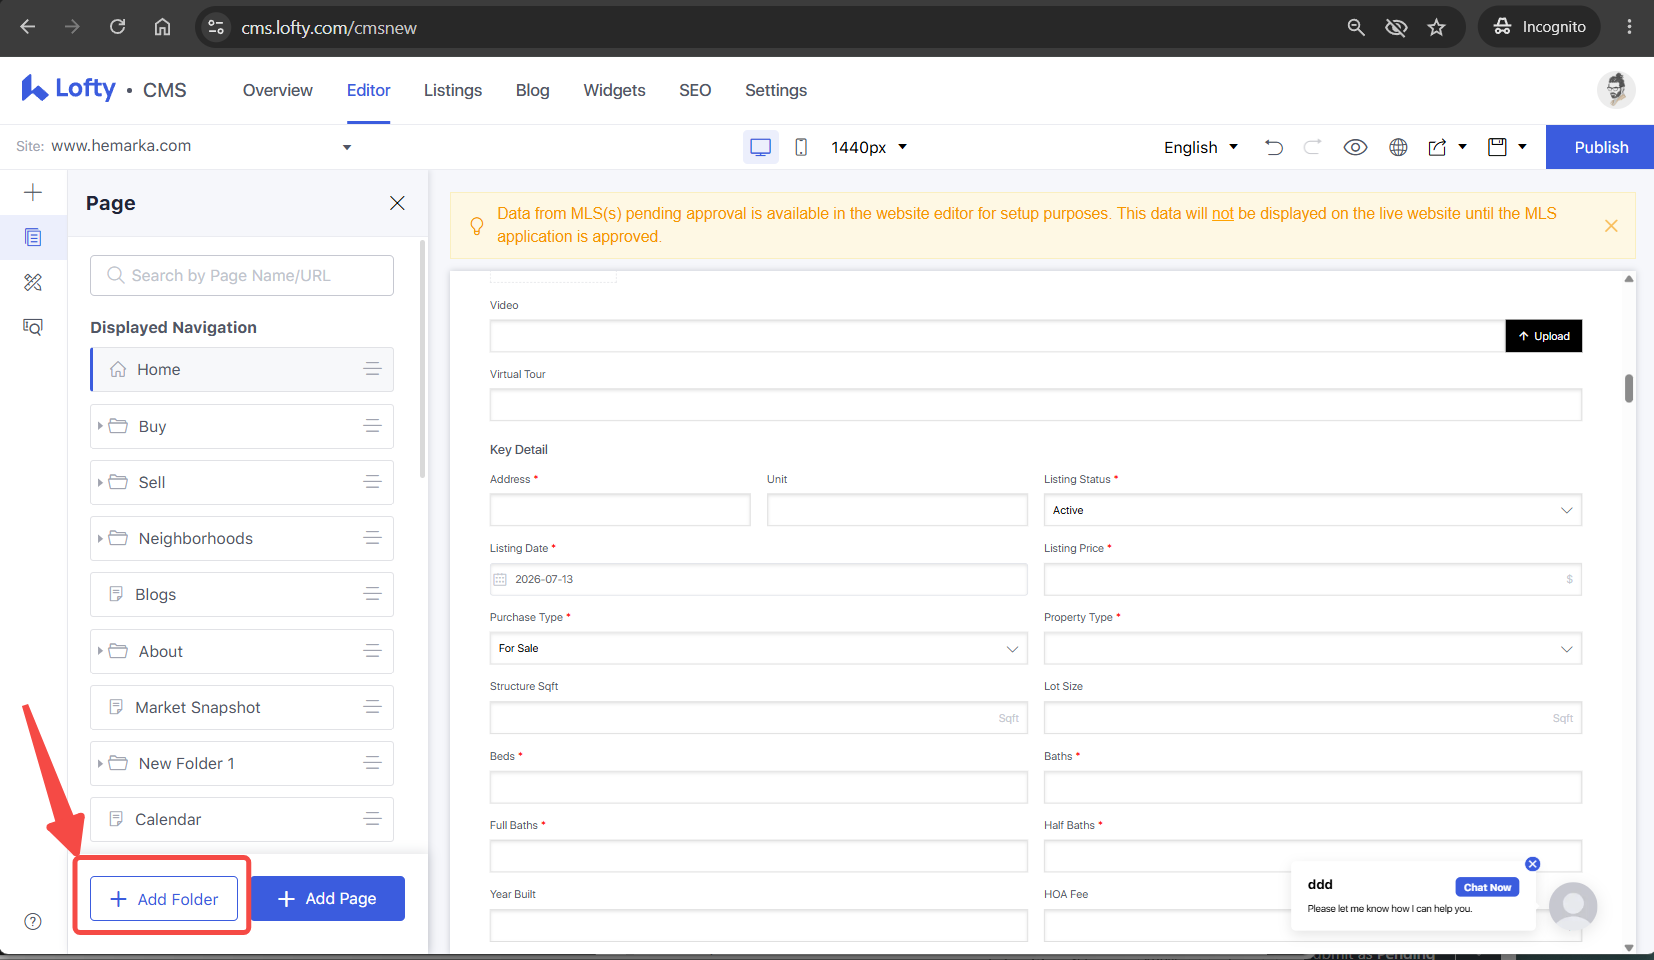Open the Widgets tab

coord(614,90)
